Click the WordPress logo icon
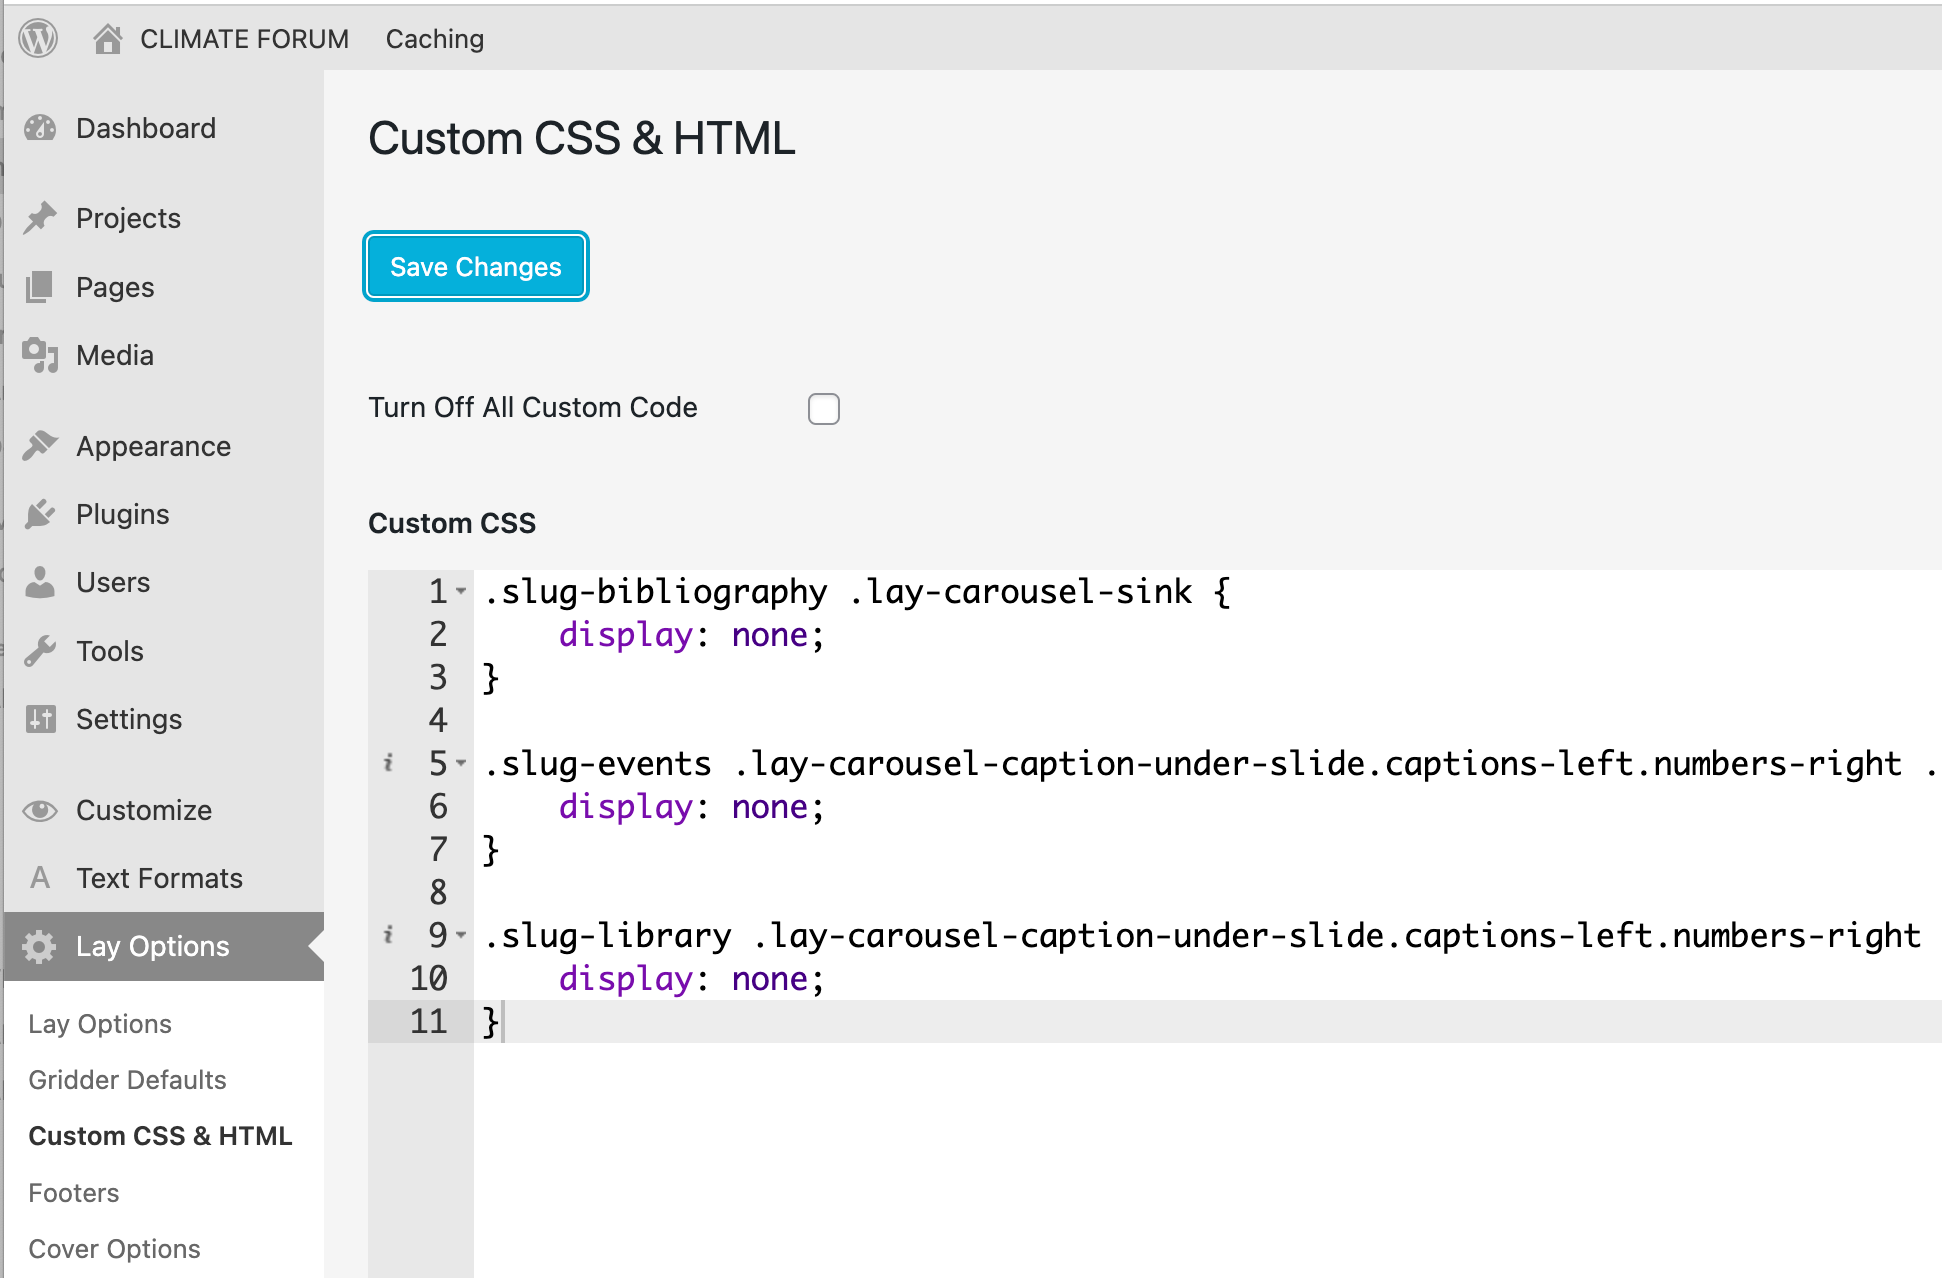This screenshot has width=1942, height=1278. pyautogui.click(x=38, y=39)
